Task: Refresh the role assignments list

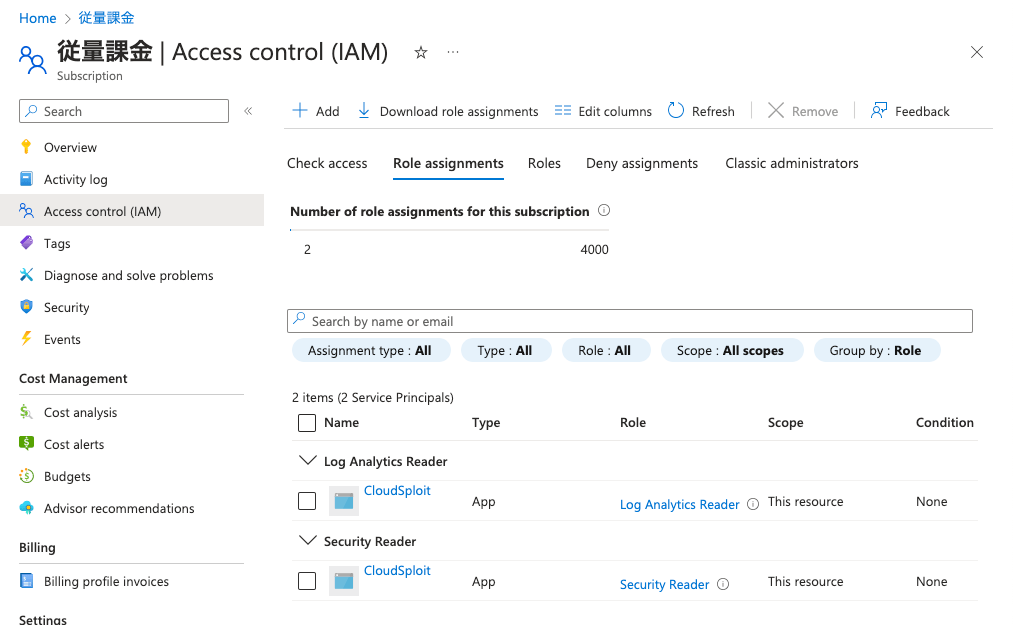Action: 701,111
